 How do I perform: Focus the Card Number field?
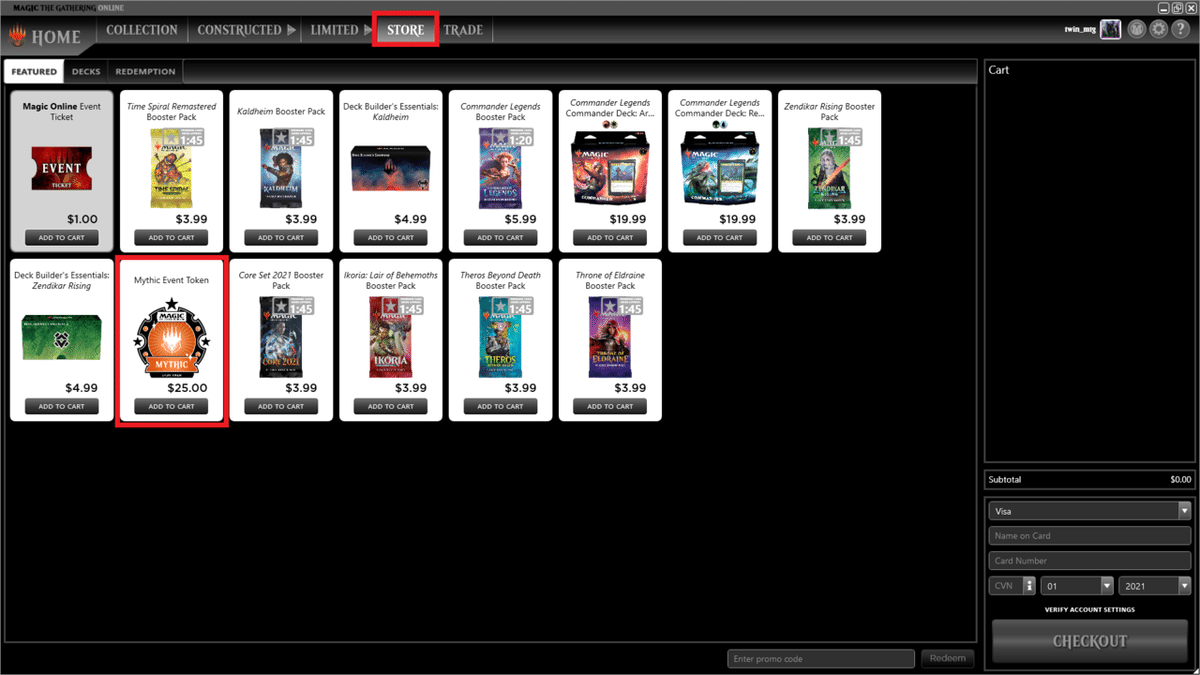click(1090, 561)
